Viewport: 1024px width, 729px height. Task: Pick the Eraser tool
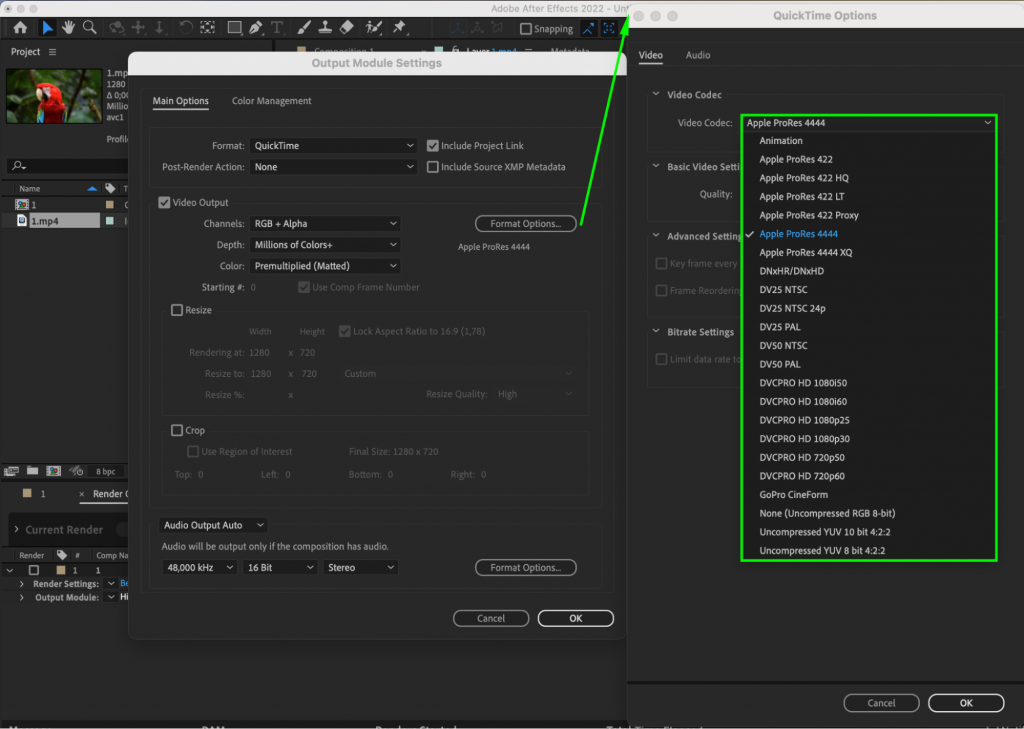coord(348,28)
